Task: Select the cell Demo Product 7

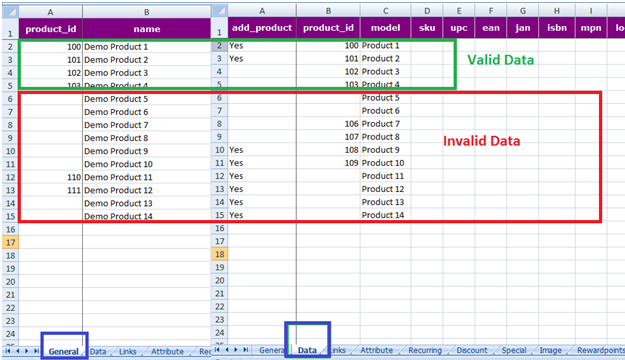Action: [x=147, y=125]
